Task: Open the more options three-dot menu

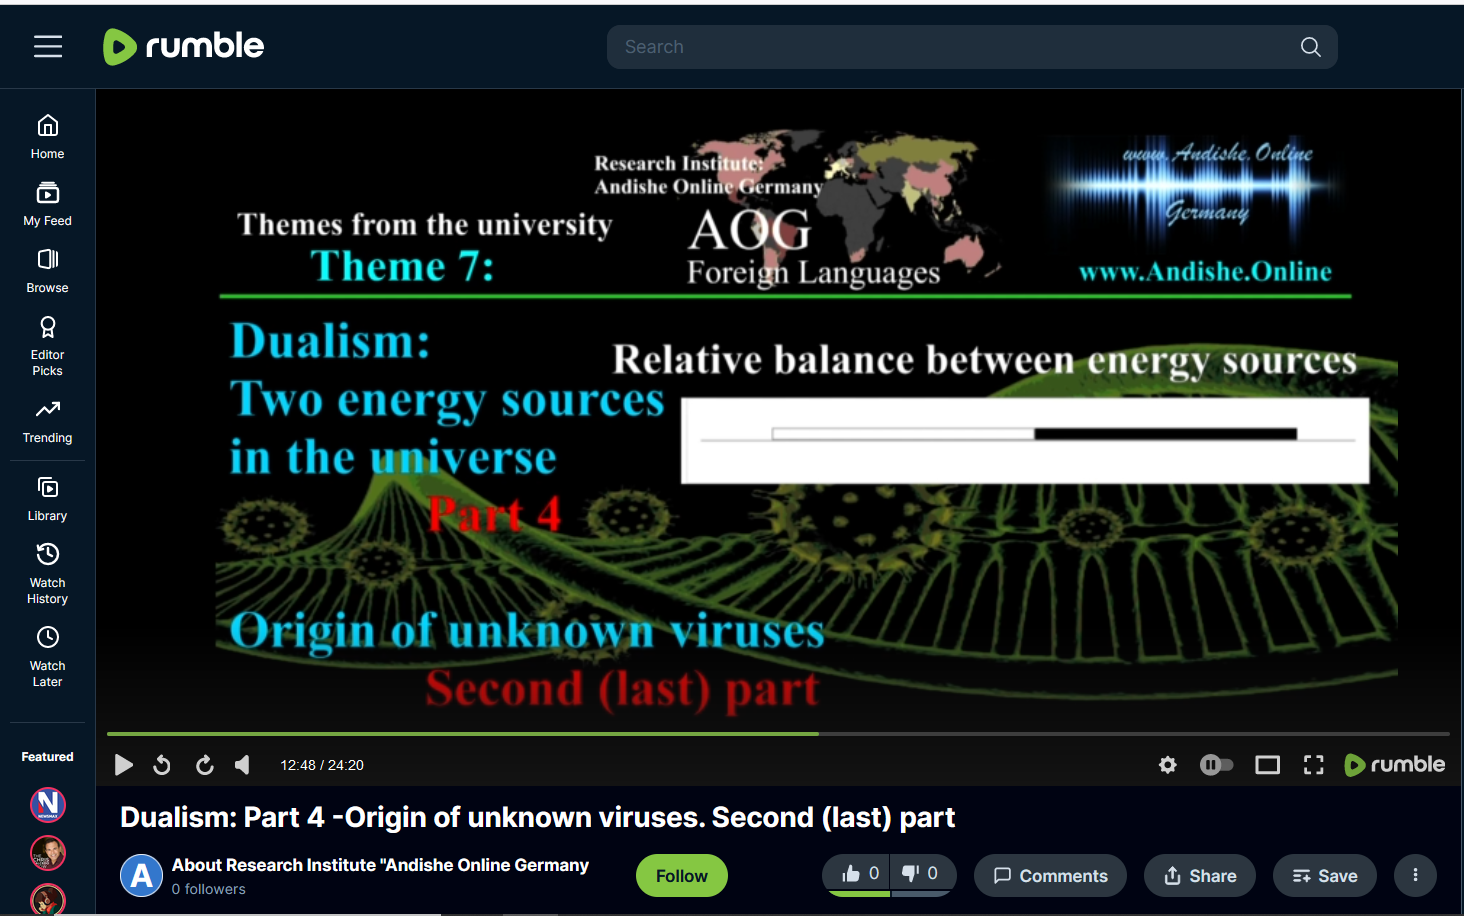Action: [1415, 876]
